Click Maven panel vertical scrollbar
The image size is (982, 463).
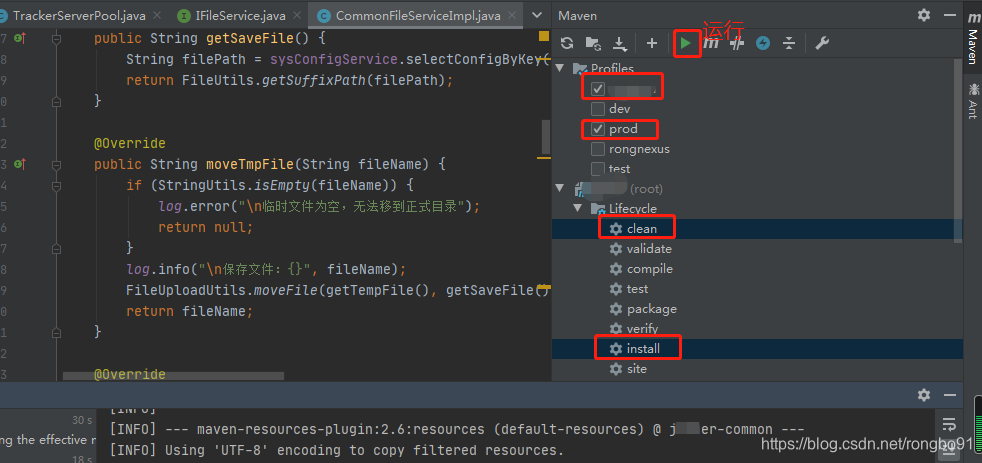click(958, 150)
